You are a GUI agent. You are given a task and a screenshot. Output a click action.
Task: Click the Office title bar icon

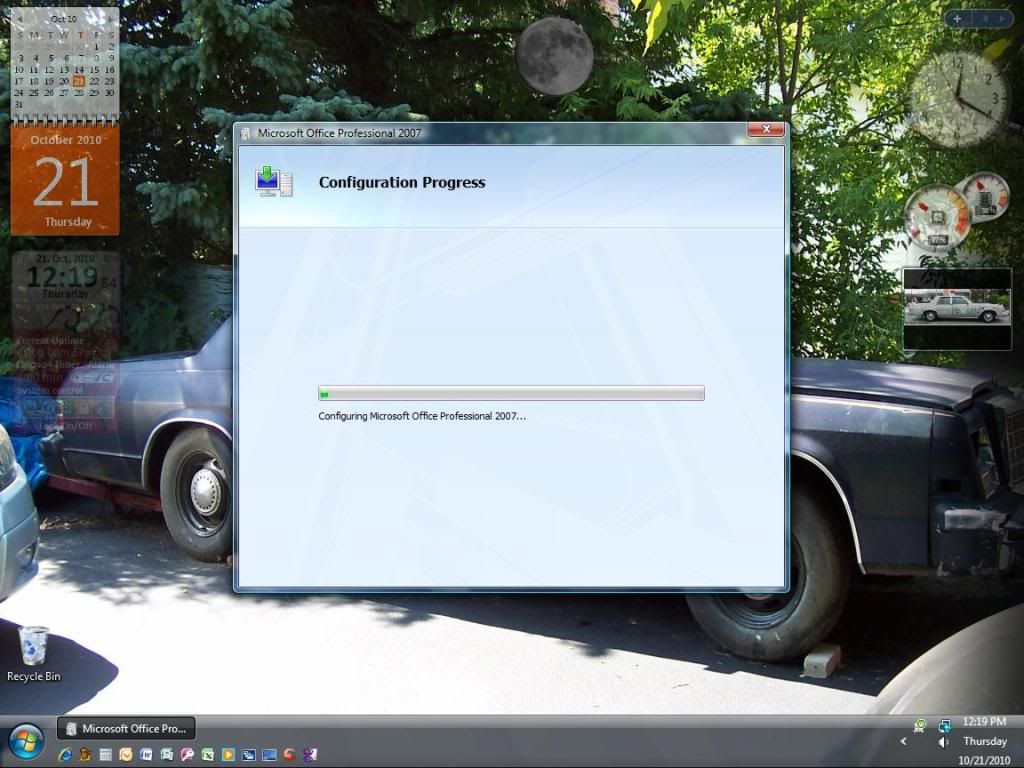(x=246, y=133)
